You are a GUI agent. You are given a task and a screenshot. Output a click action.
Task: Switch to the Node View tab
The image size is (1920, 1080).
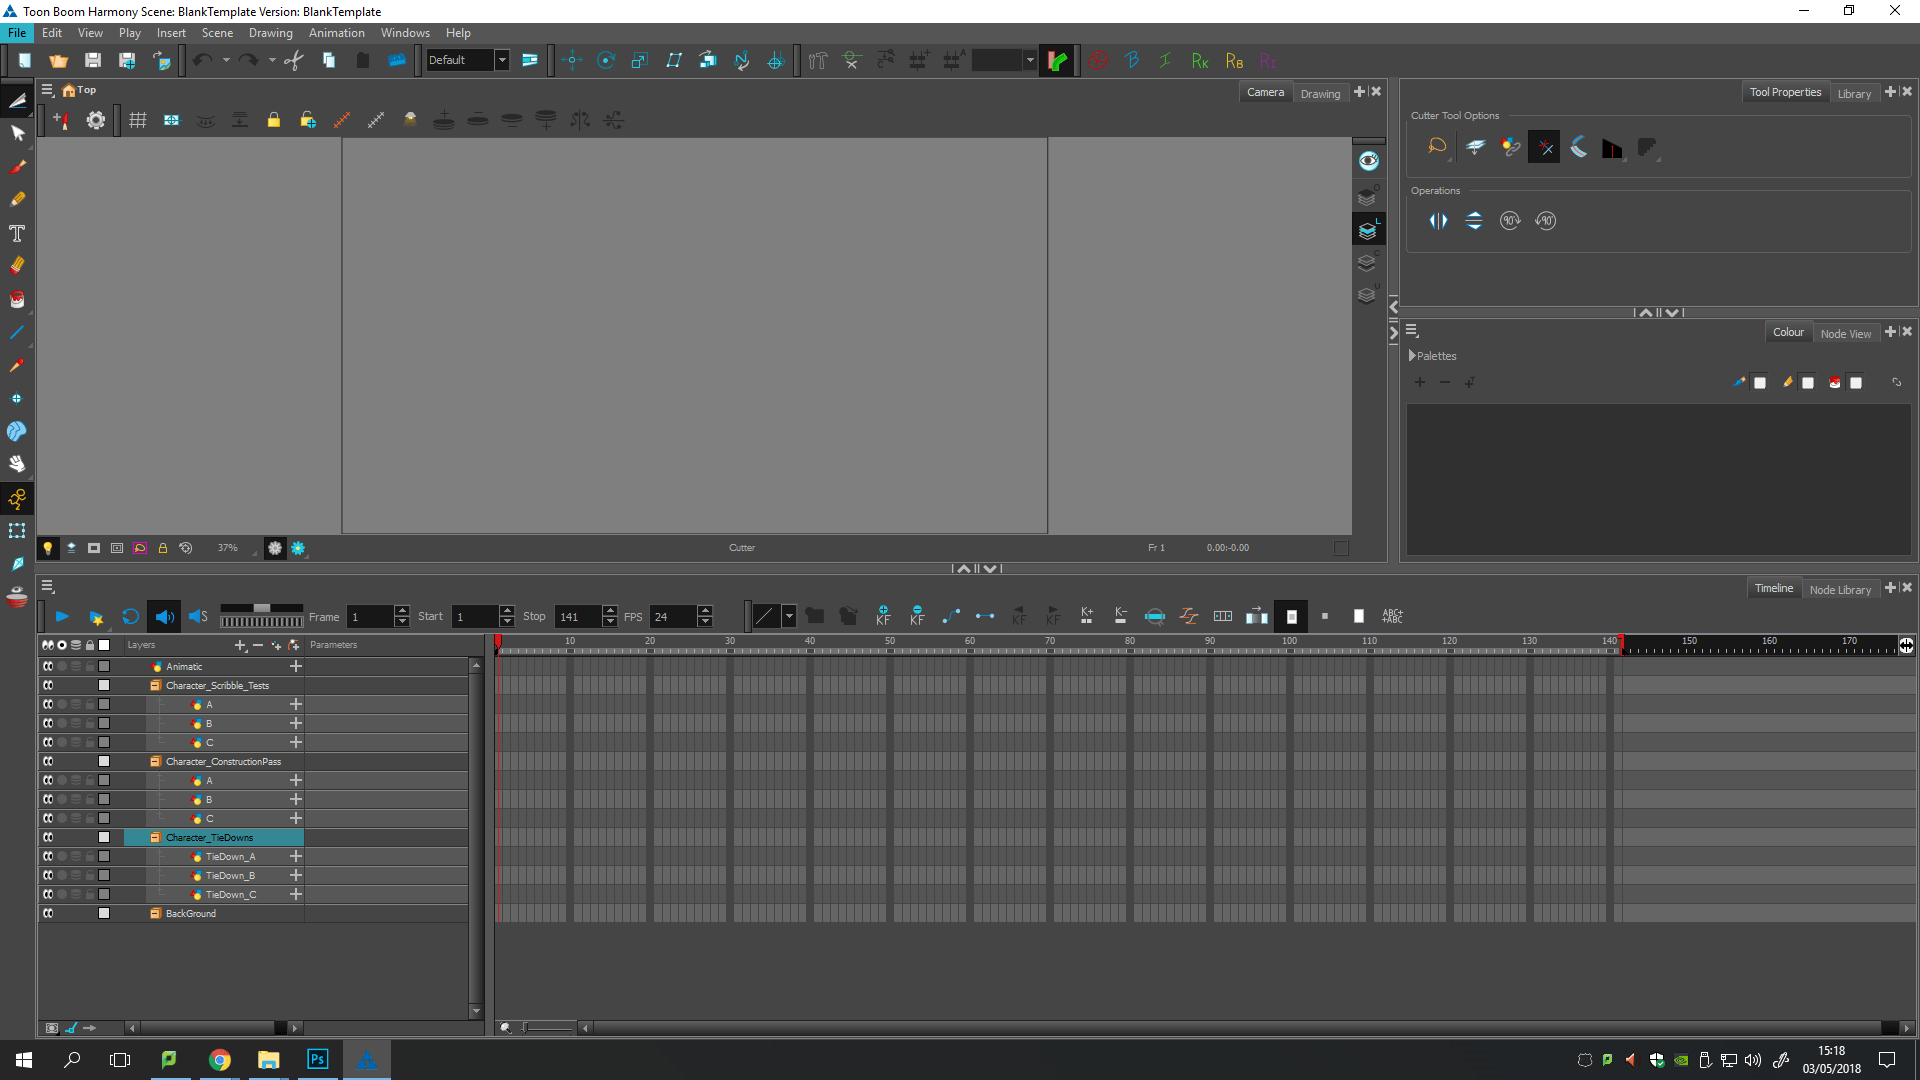pos(1845,333)
